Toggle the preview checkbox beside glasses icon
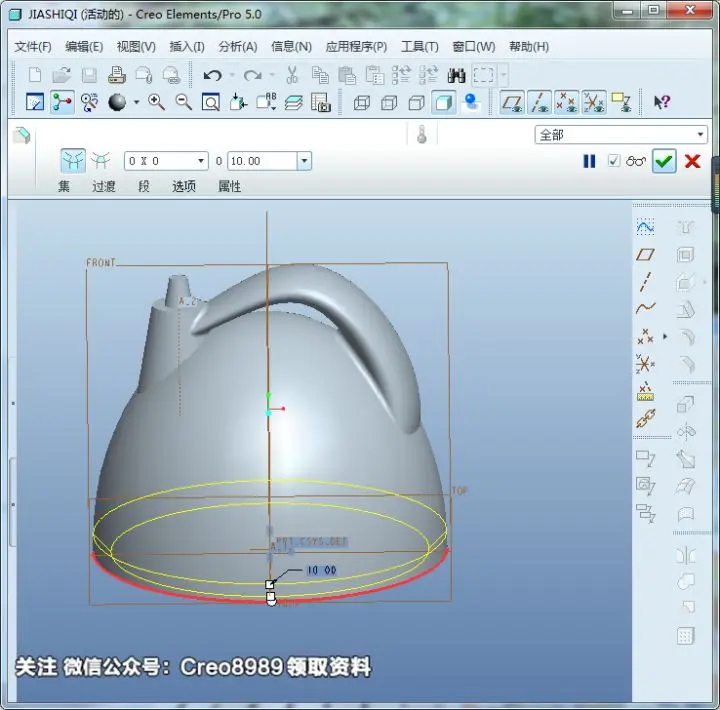The height and width of the screenshot is (710, 720). pos(613,161)
